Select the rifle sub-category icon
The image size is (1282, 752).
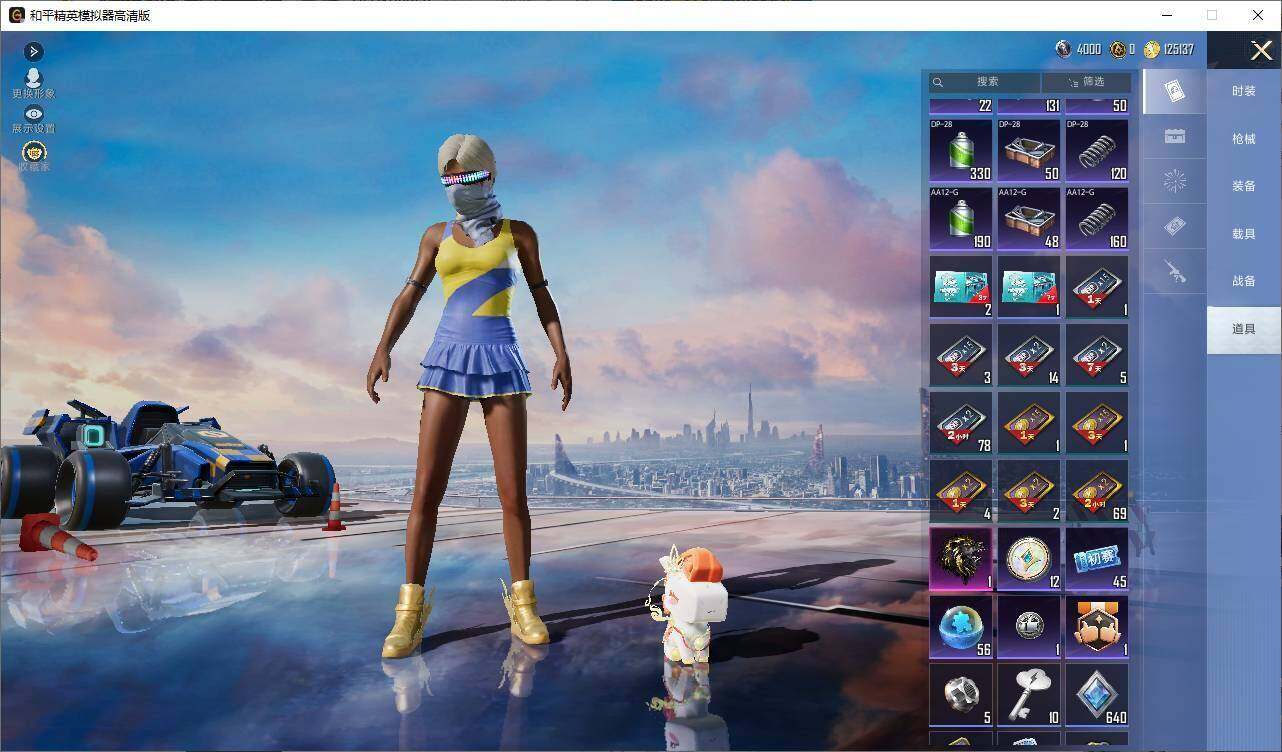1175,271
